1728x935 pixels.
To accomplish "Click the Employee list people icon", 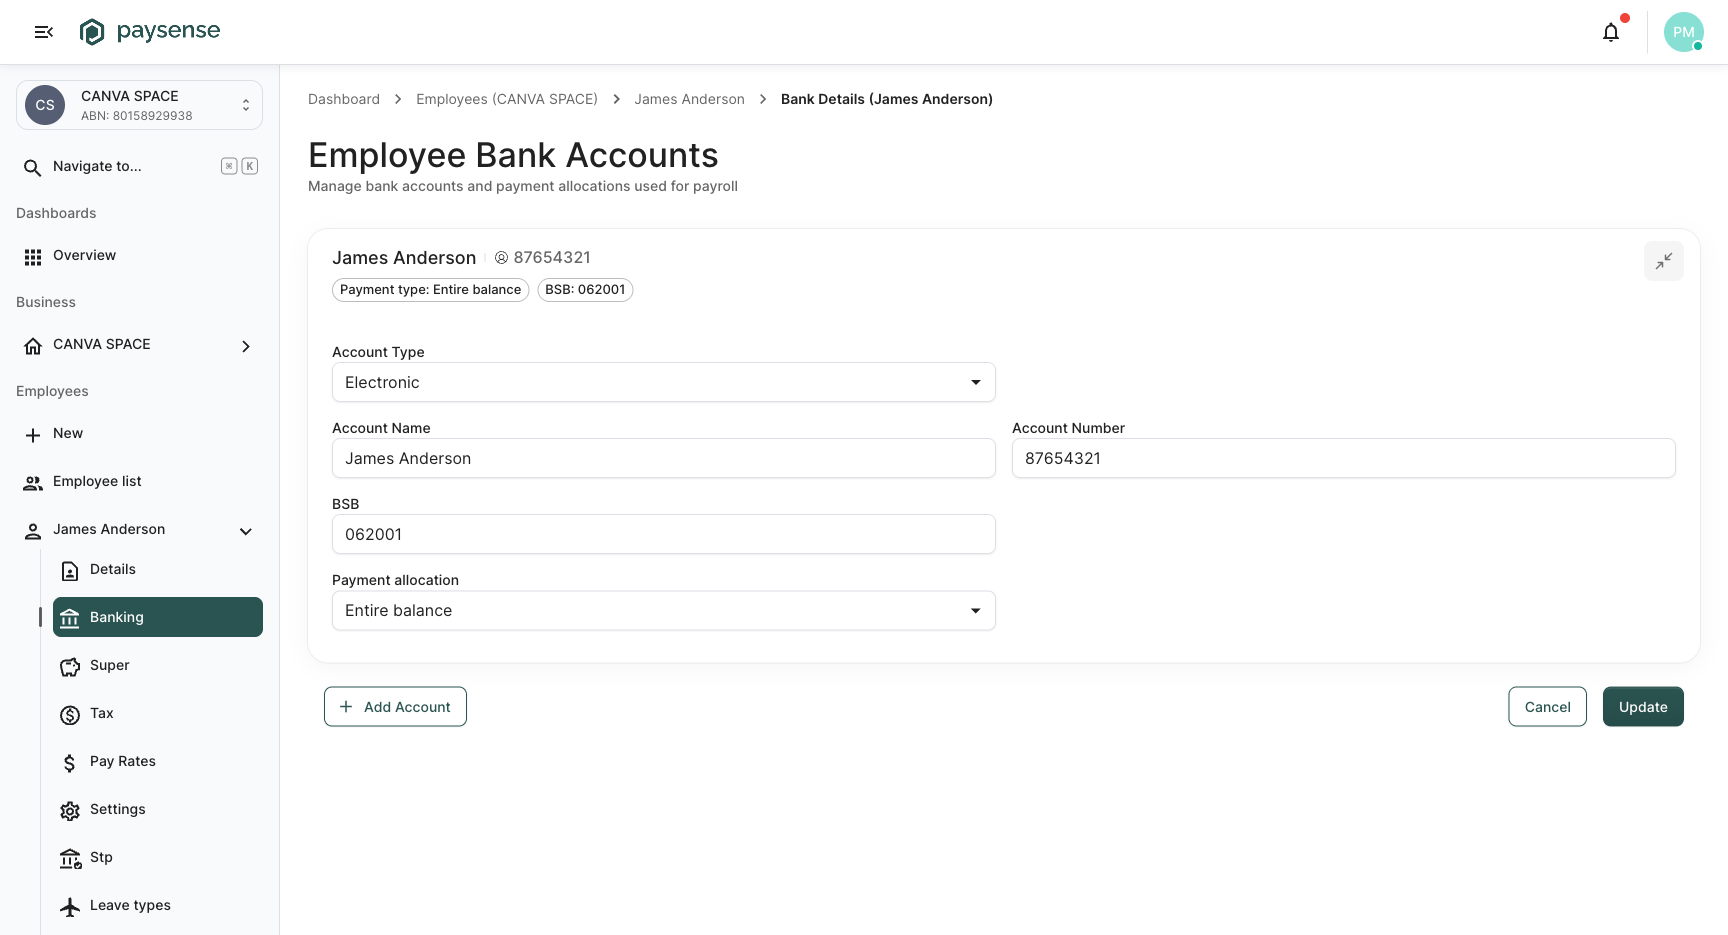I will 33,483.
